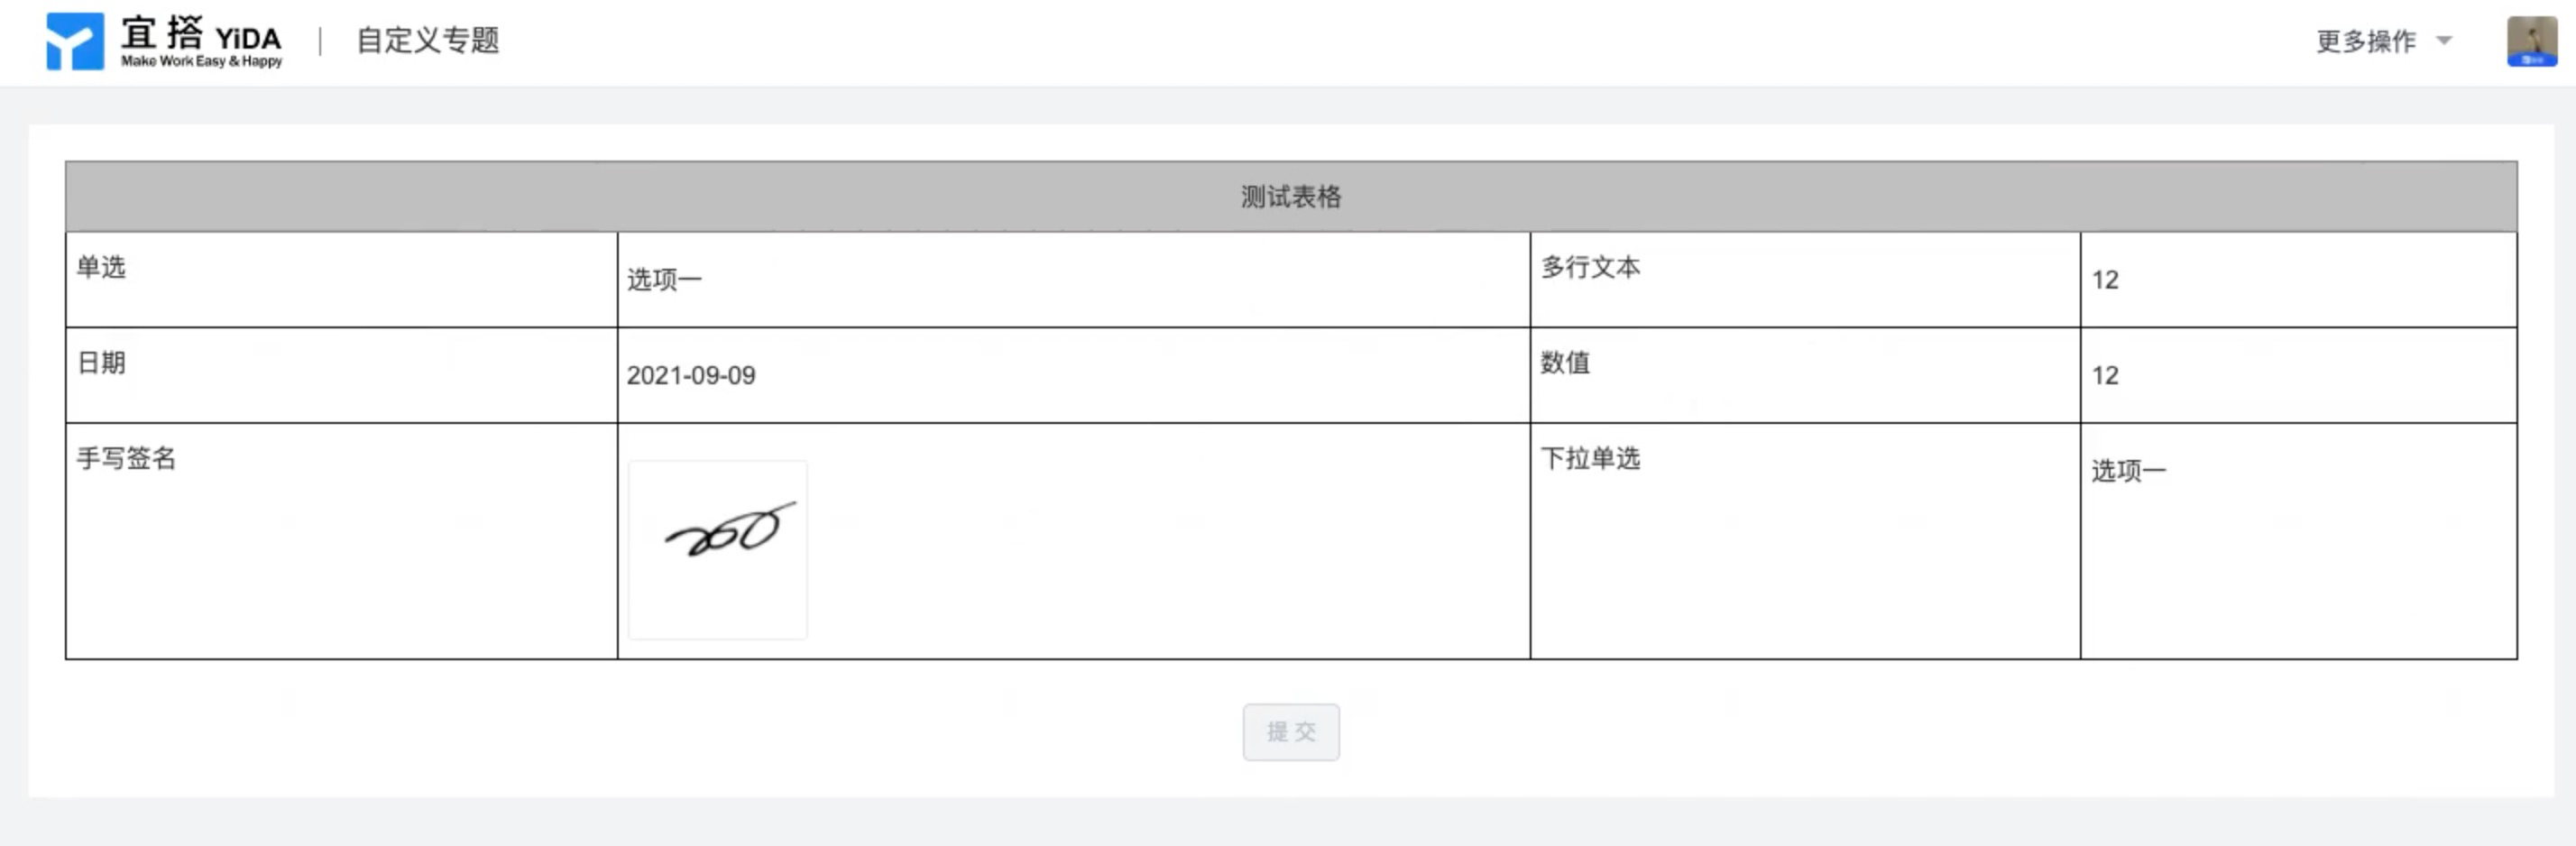Click the 多行文本 label cell

[x=1805, y=280]
